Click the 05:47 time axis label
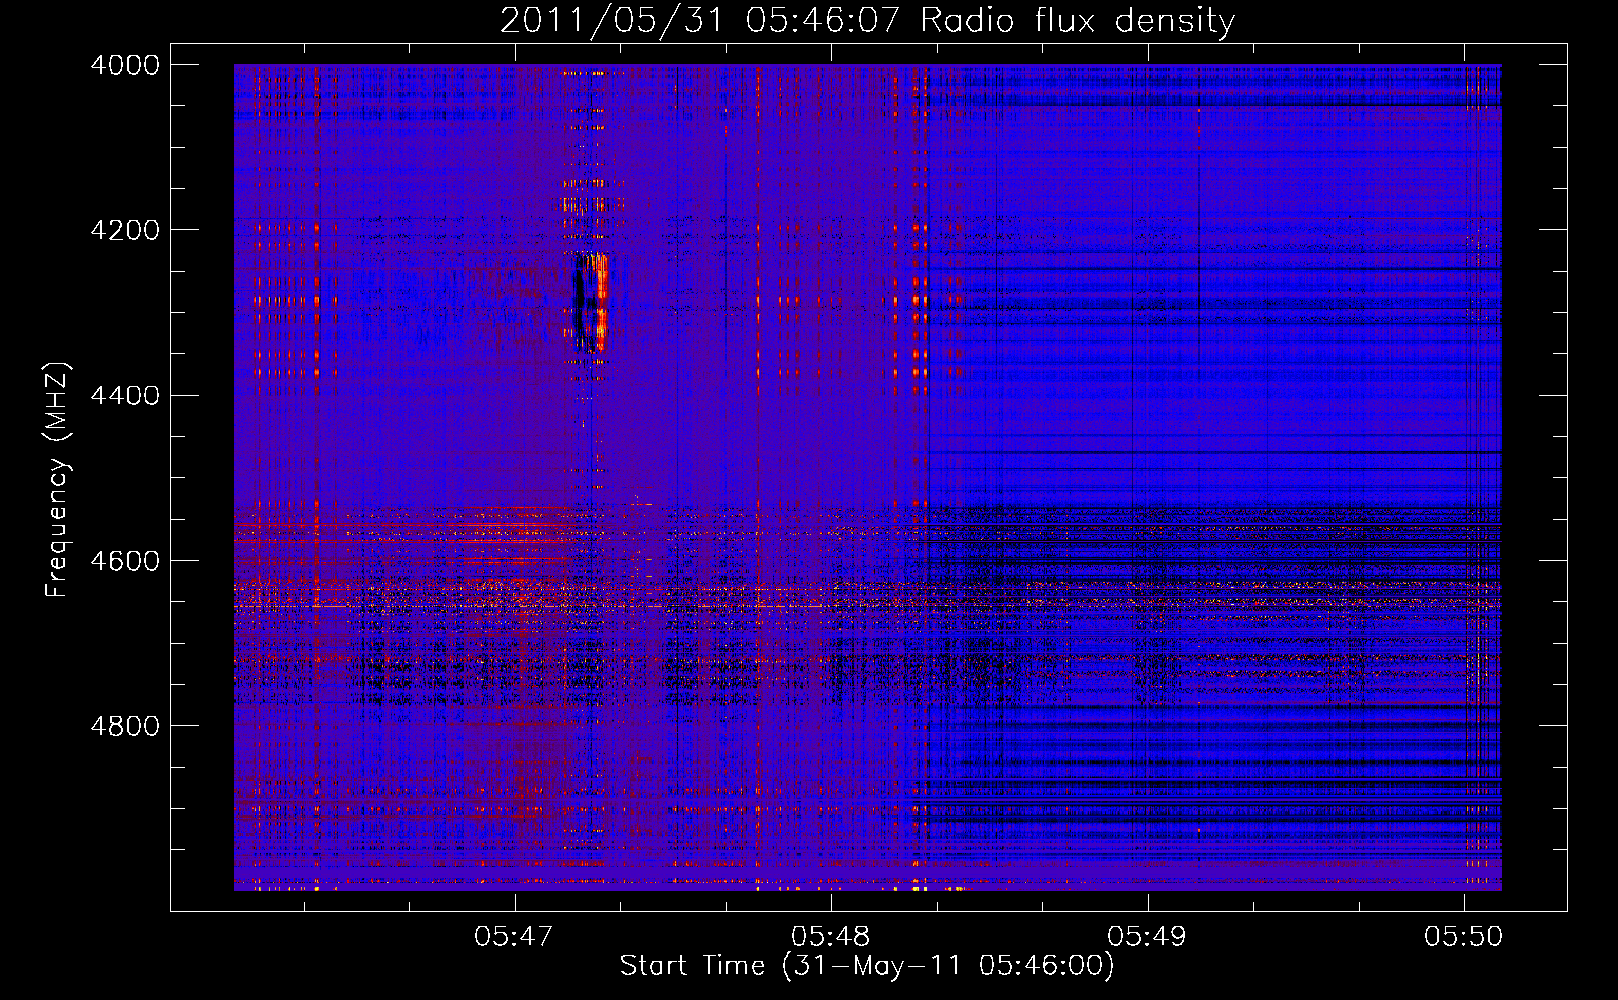Viewport: 1618px width, 1000px height. [514, 936]
